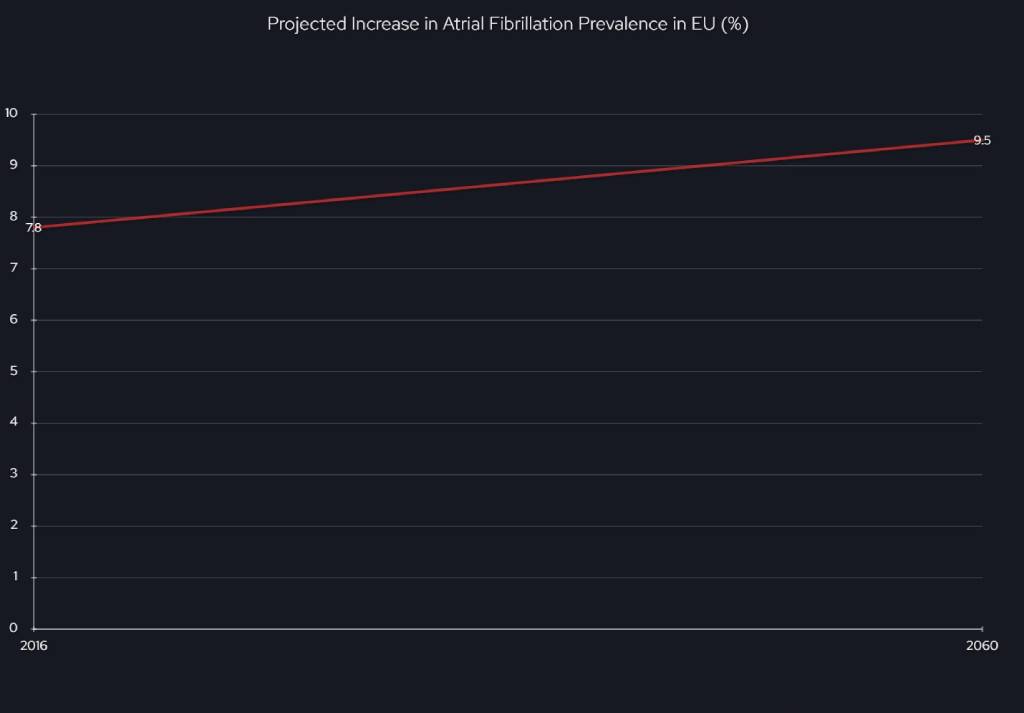Click the y-axis tick label 5
Screen dimensions: 1024x713
[14, 371]
